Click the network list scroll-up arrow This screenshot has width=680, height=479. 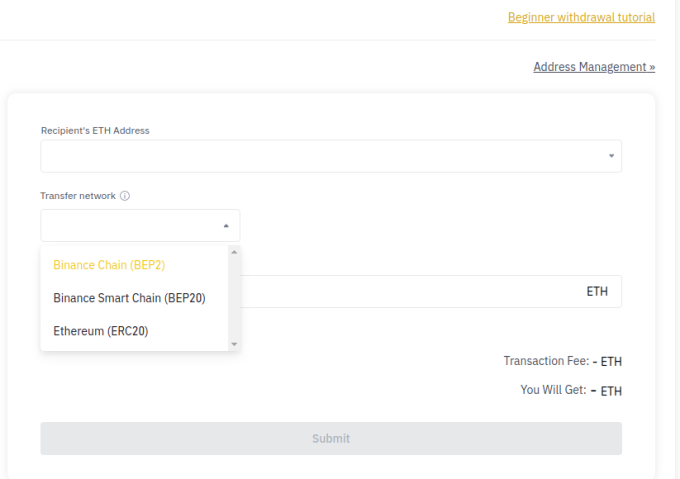(x=234, y=252)
